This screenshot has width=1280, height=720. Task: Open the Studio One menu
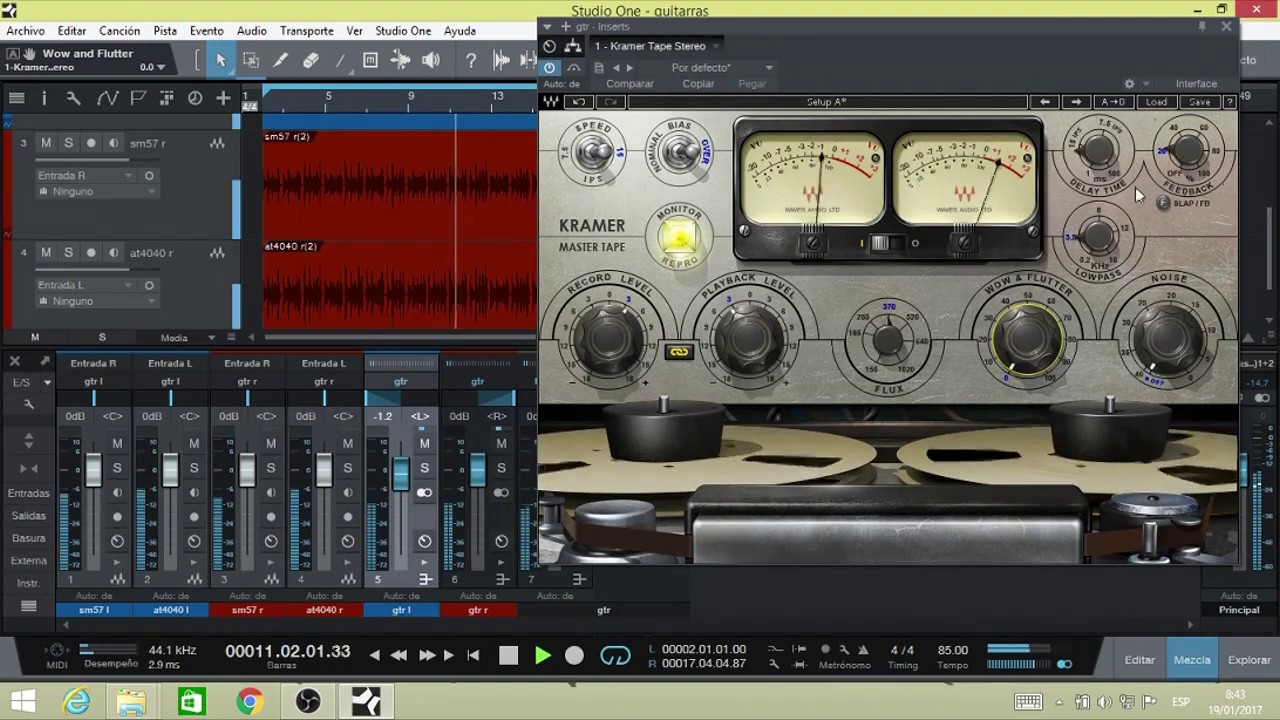tap(403, 31)
